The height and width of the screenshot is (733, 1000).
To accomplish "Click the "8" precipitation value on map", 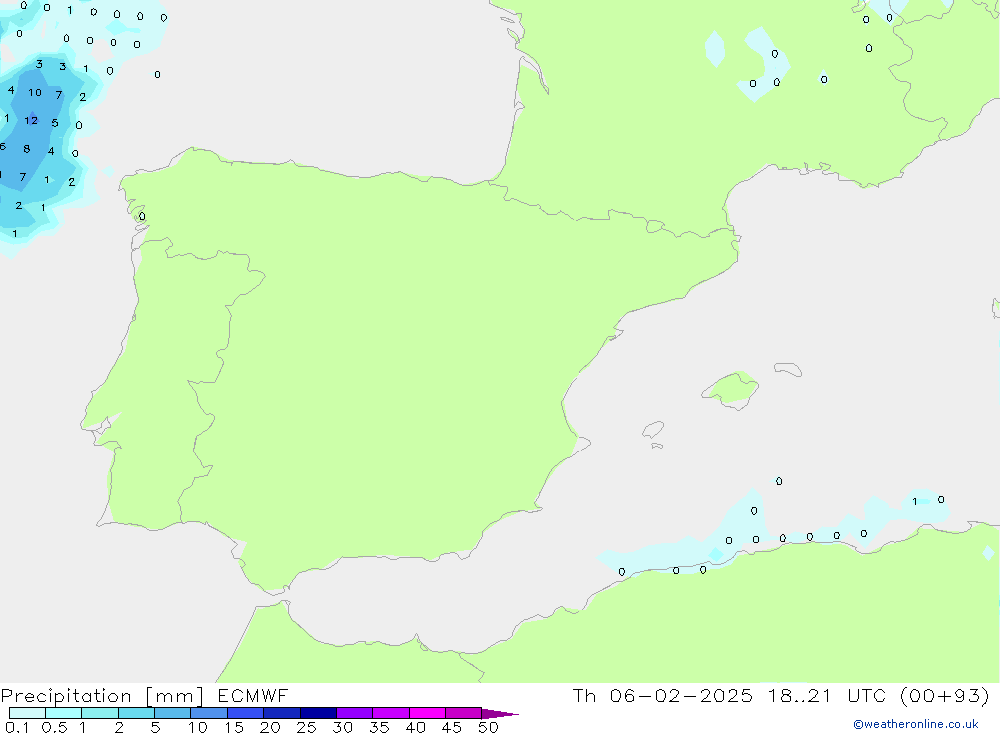I will 27,149.
